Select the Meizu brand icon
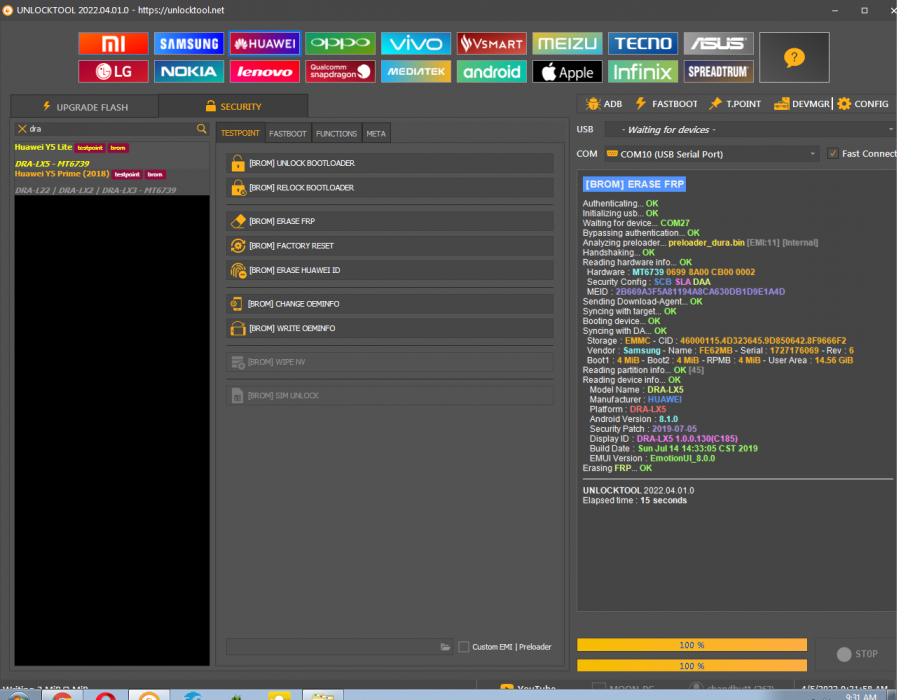The height and width of the screenshot is (700, 908). tap(568, 43)
